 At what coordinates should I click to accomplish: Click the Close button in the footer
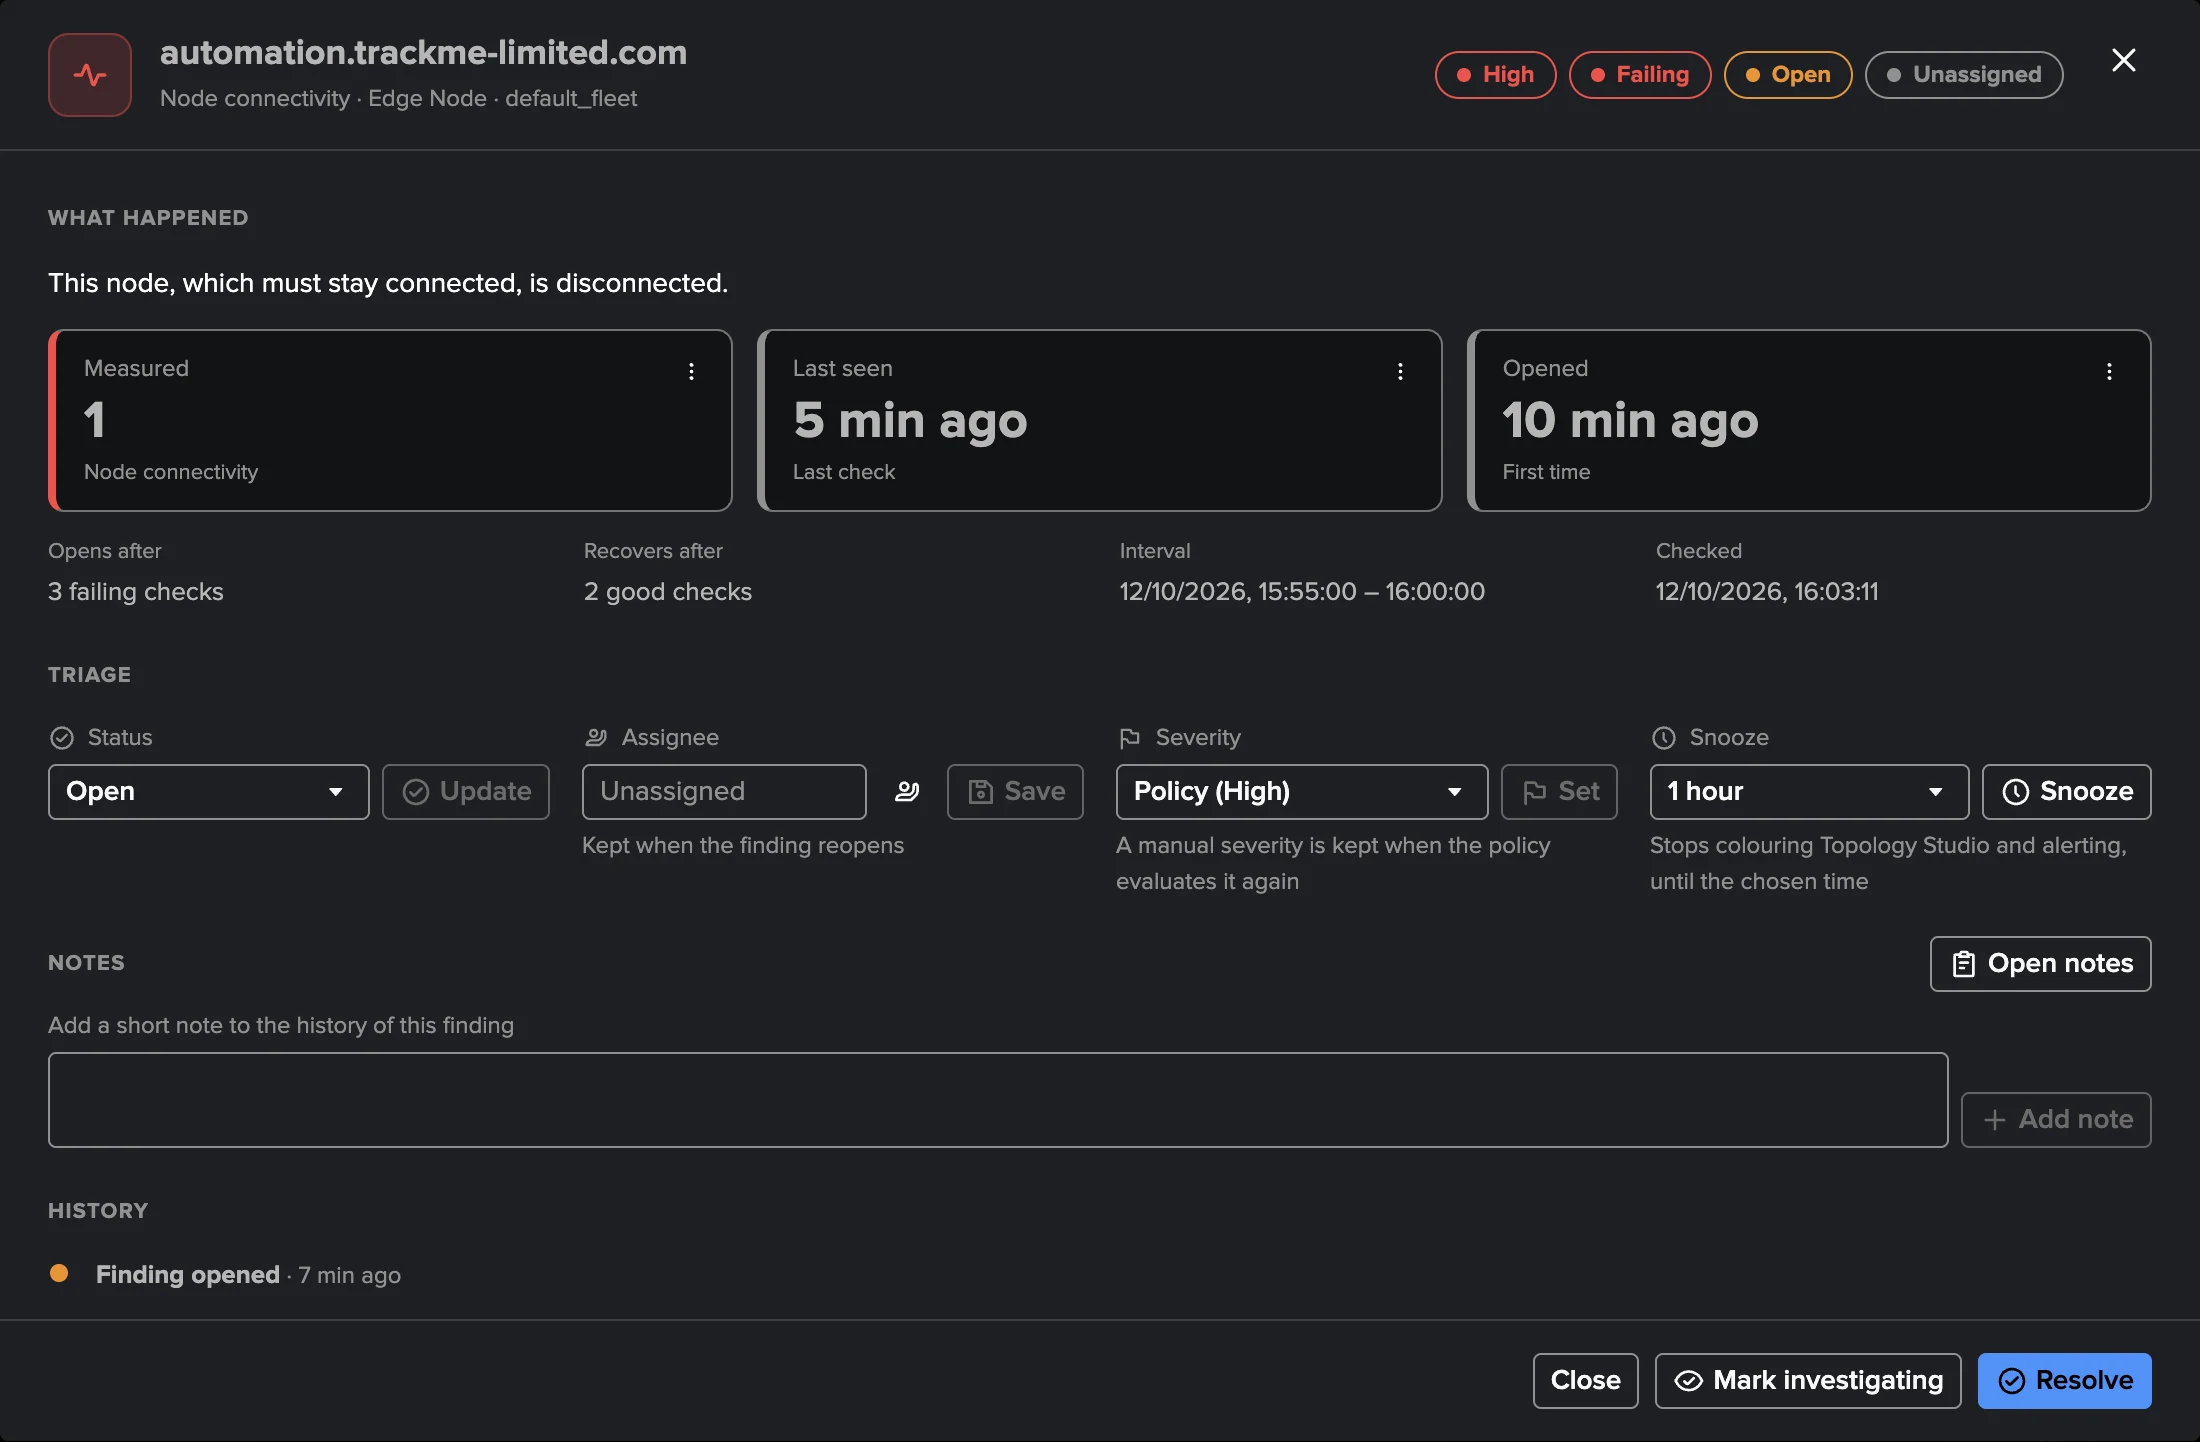pos(1585,1381)
